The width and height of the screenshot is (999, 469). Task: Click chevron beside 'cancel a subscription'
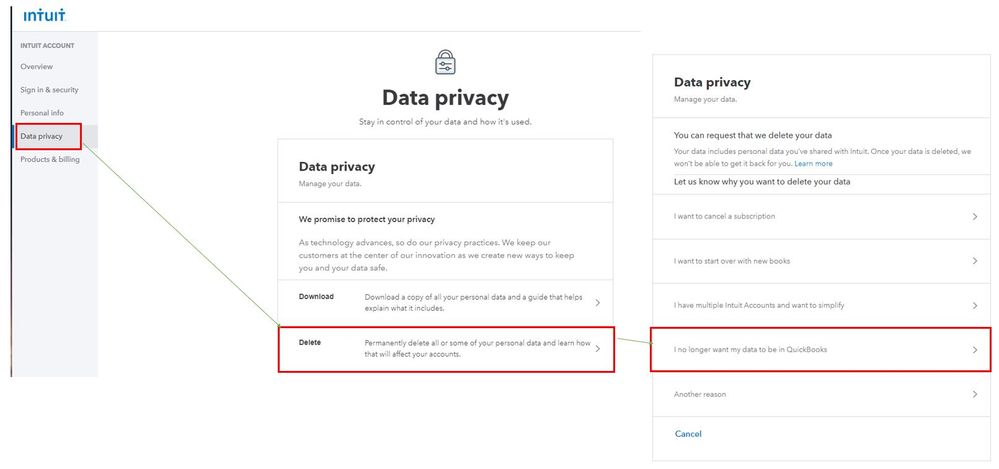pyautogui.click(x=974, y=216)
